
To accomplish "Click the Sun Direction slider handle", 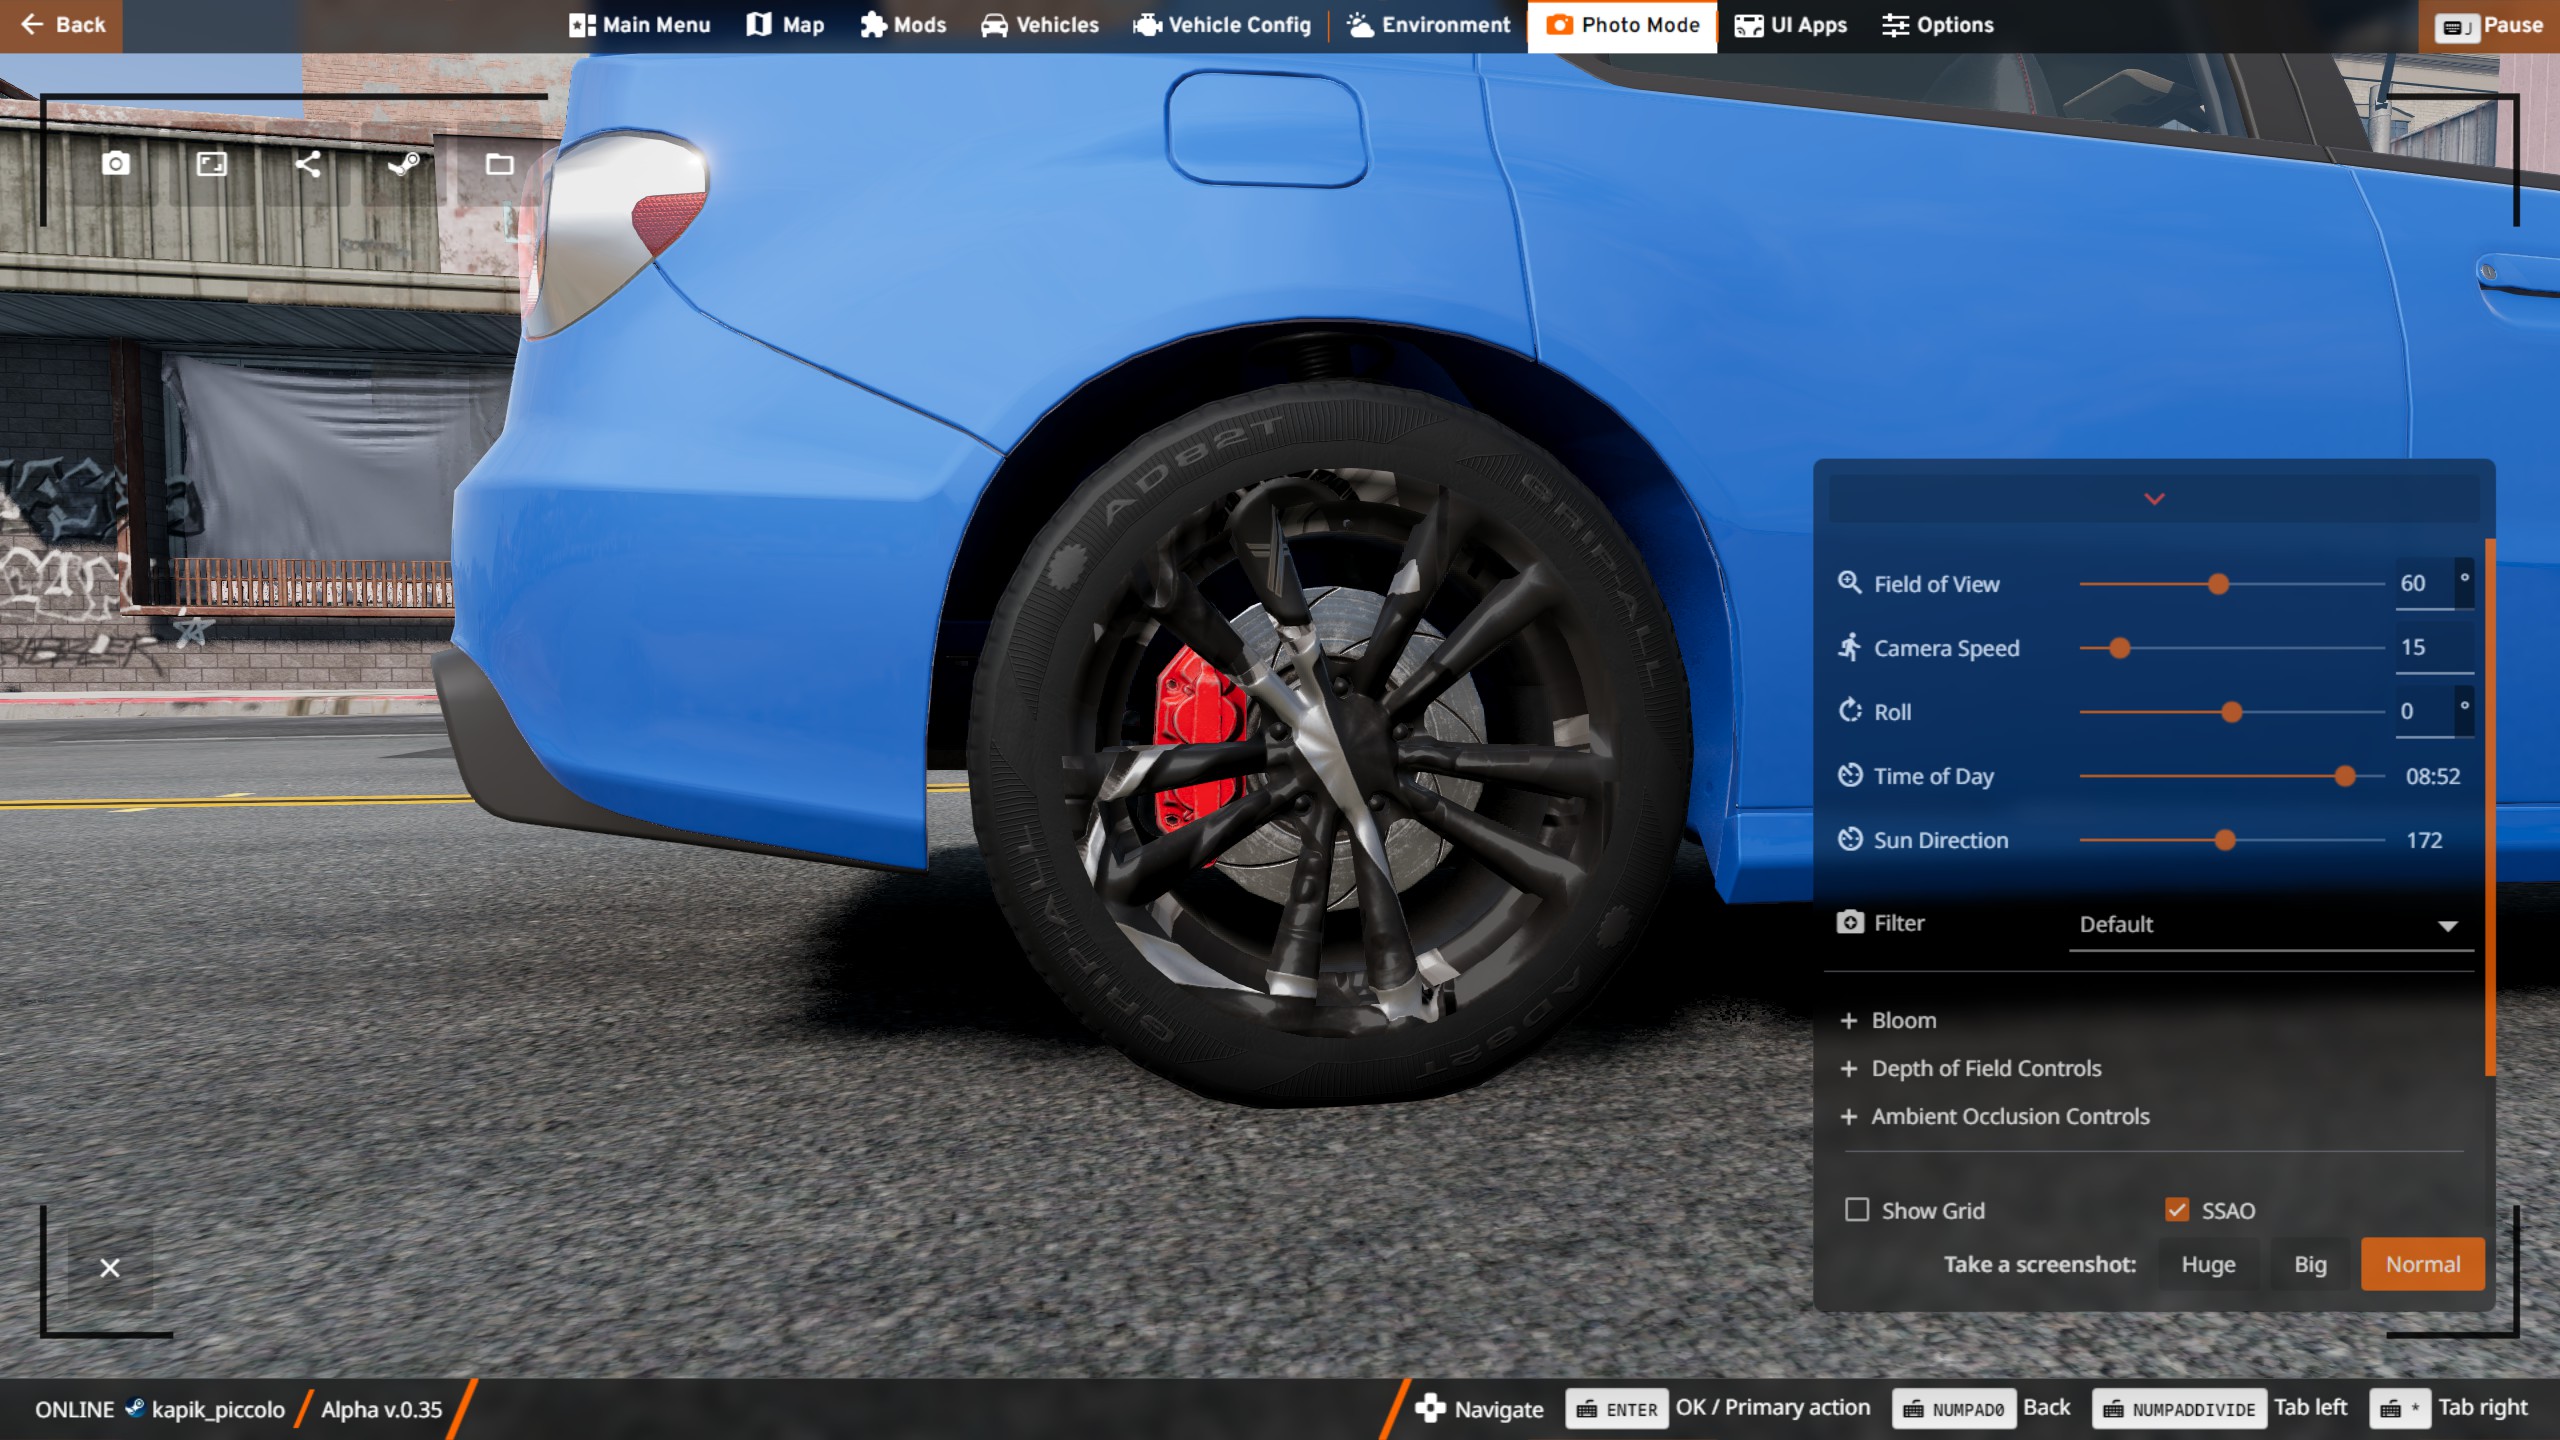I will [x=2225, y=840].
